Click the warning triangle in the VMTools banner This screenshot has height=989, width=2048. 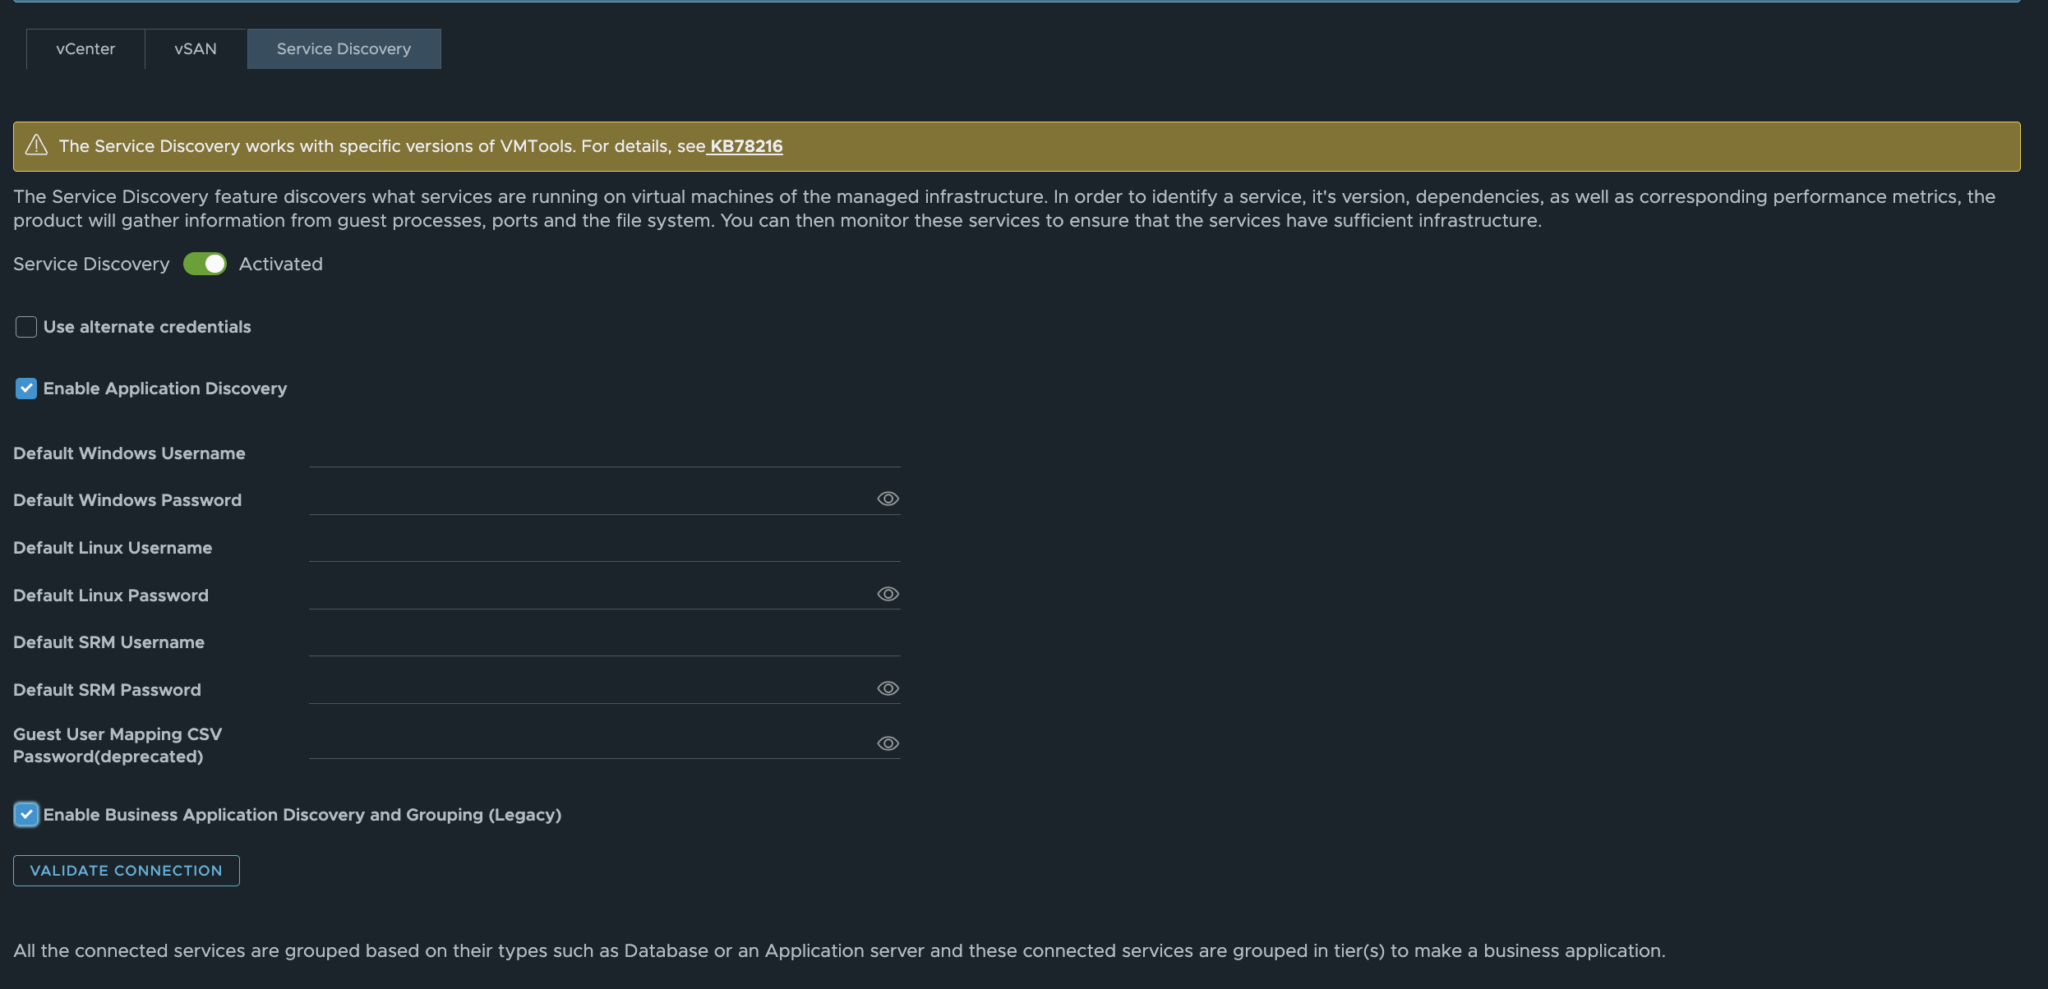click(36, 145)
